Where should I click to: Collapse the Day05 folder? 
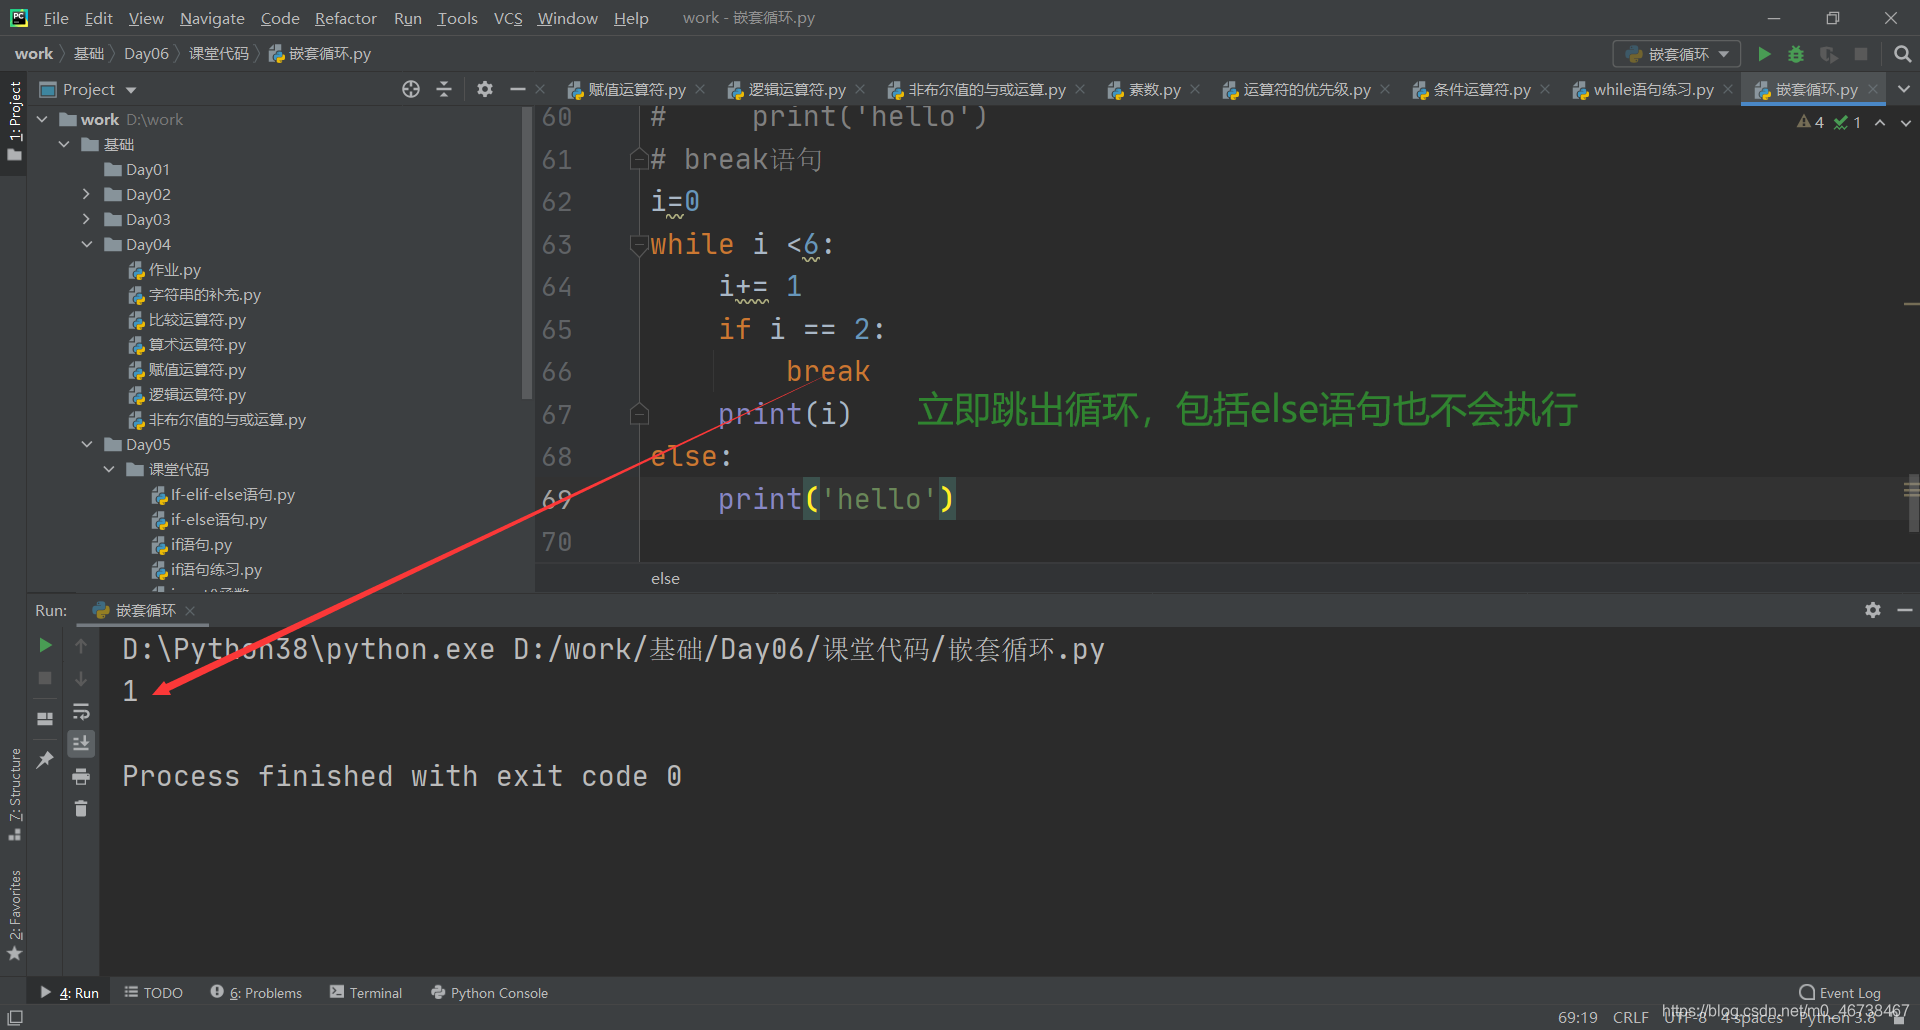86,444
